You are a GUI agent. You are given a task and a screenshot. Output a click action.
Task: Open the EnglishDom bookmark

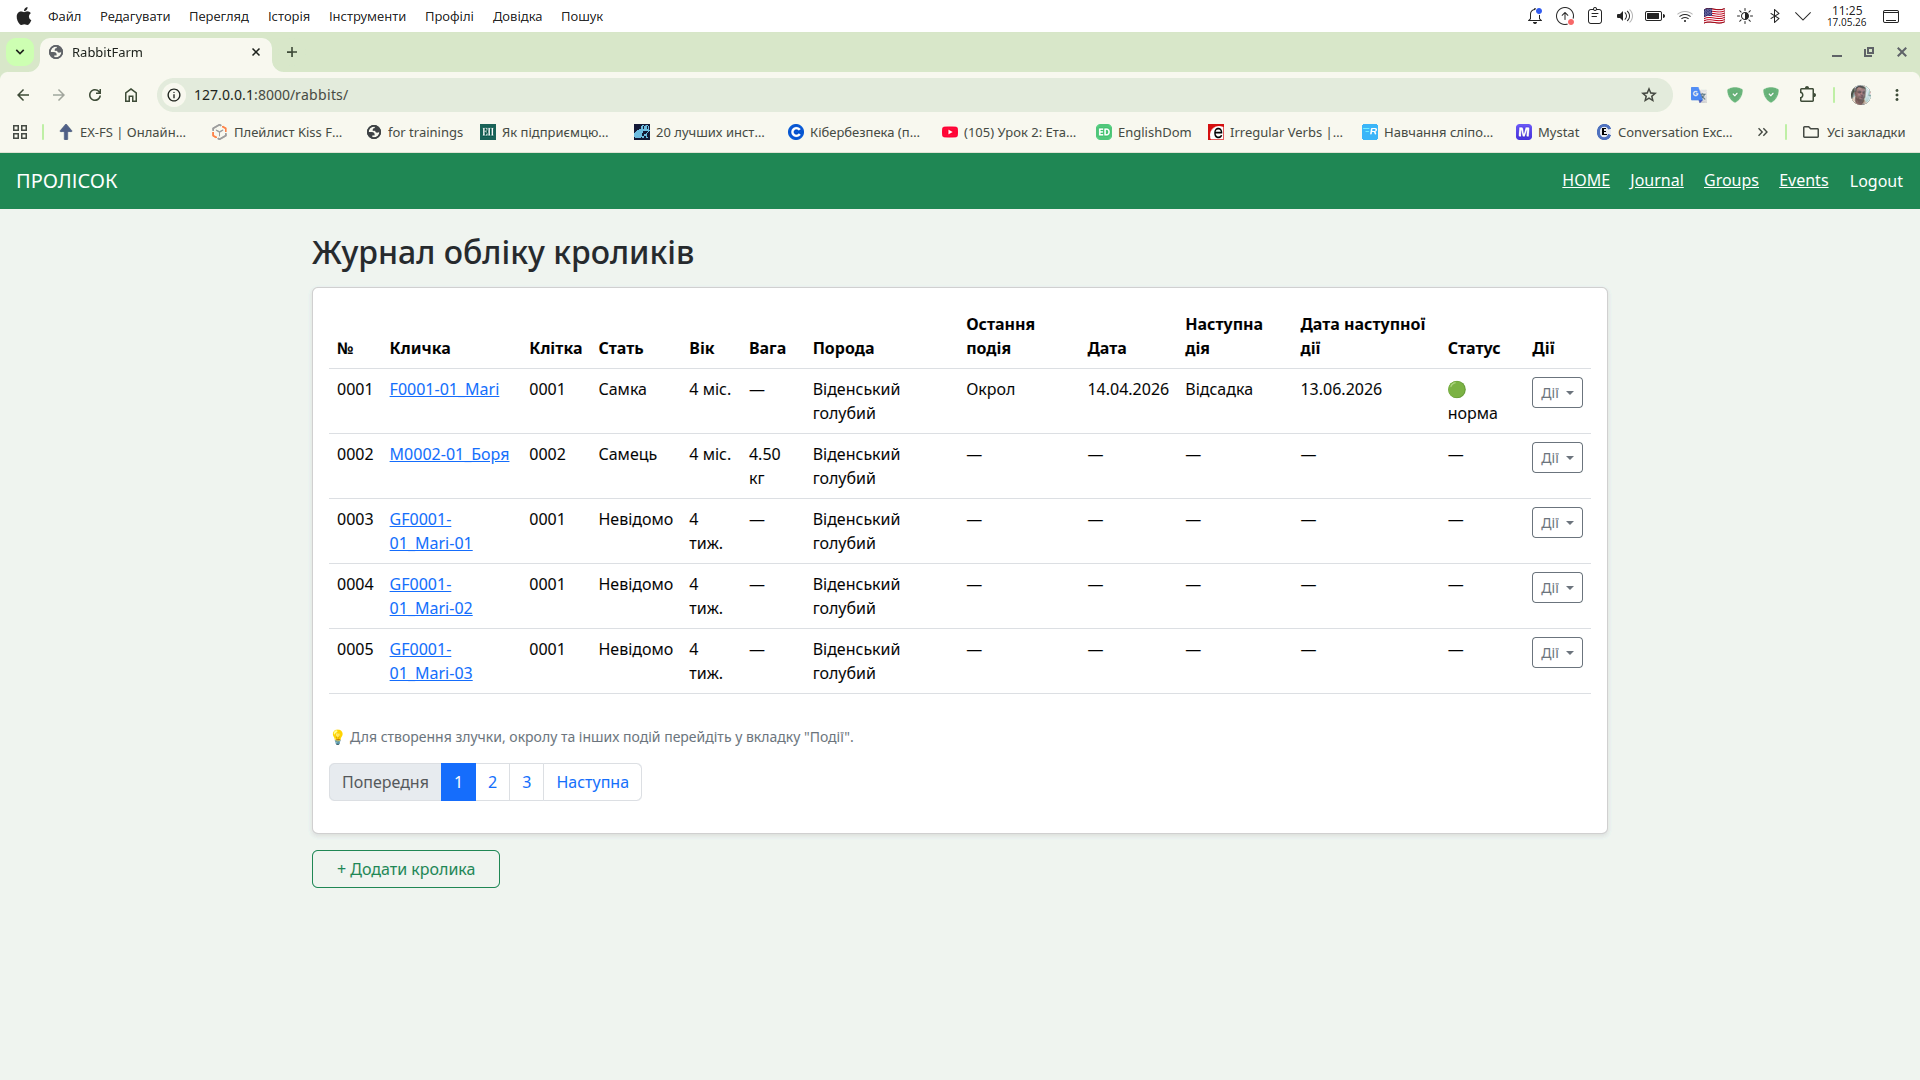[1144, 132]
